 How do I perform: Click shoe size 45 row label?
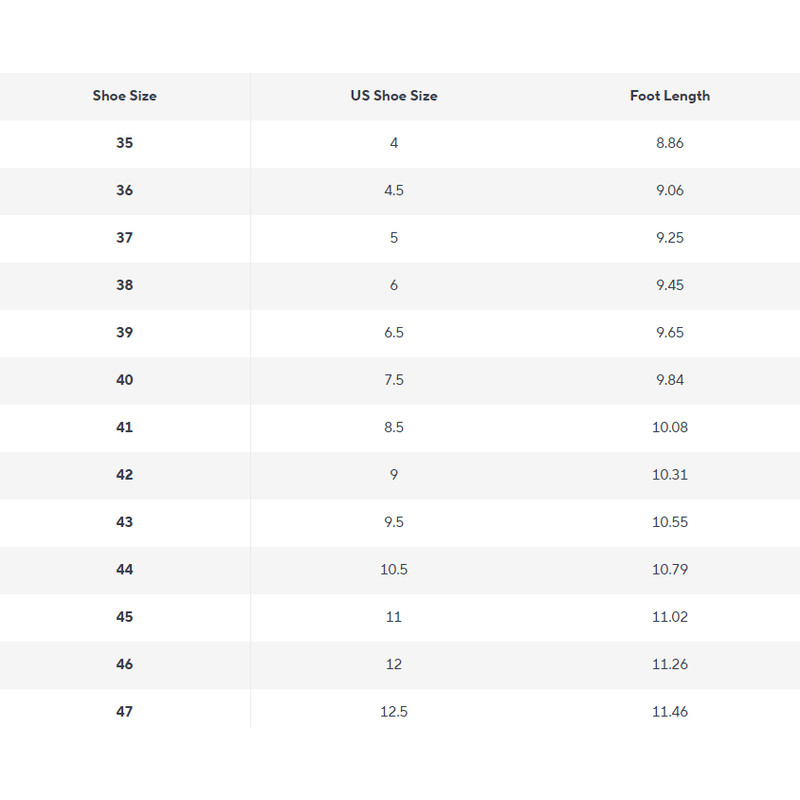coord(124,617)
